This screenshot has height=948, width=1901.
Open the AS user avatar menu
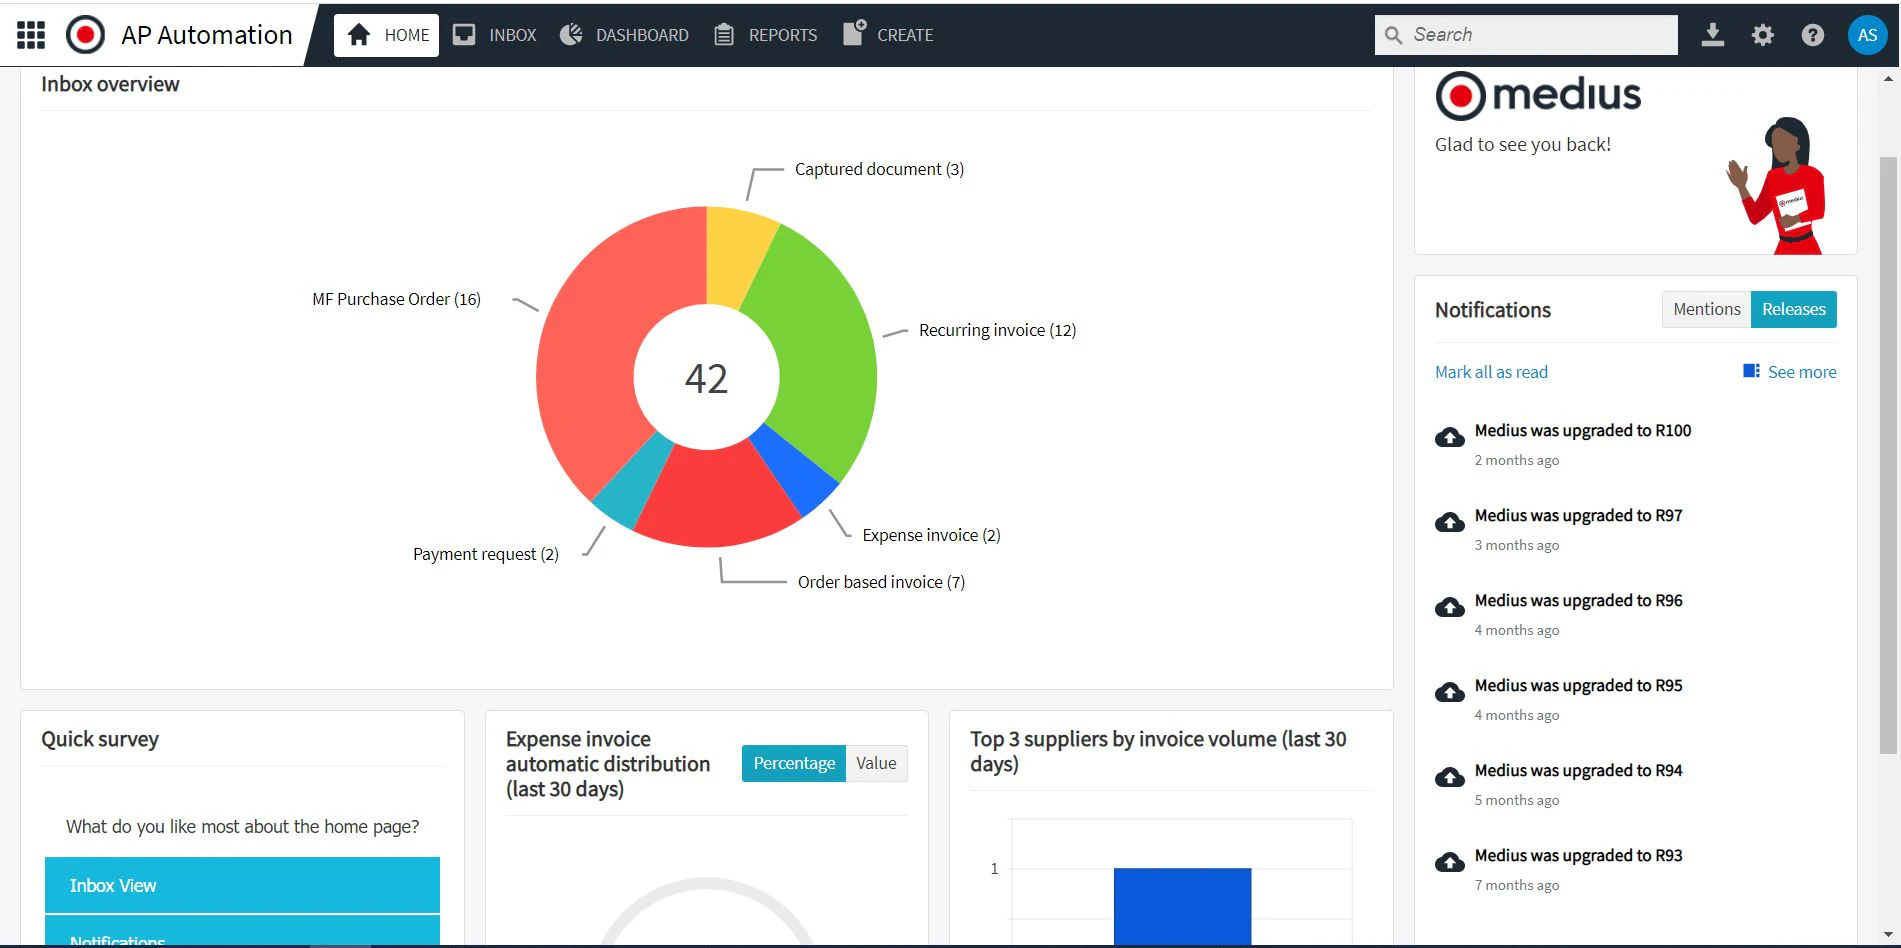pos(1867,33)
